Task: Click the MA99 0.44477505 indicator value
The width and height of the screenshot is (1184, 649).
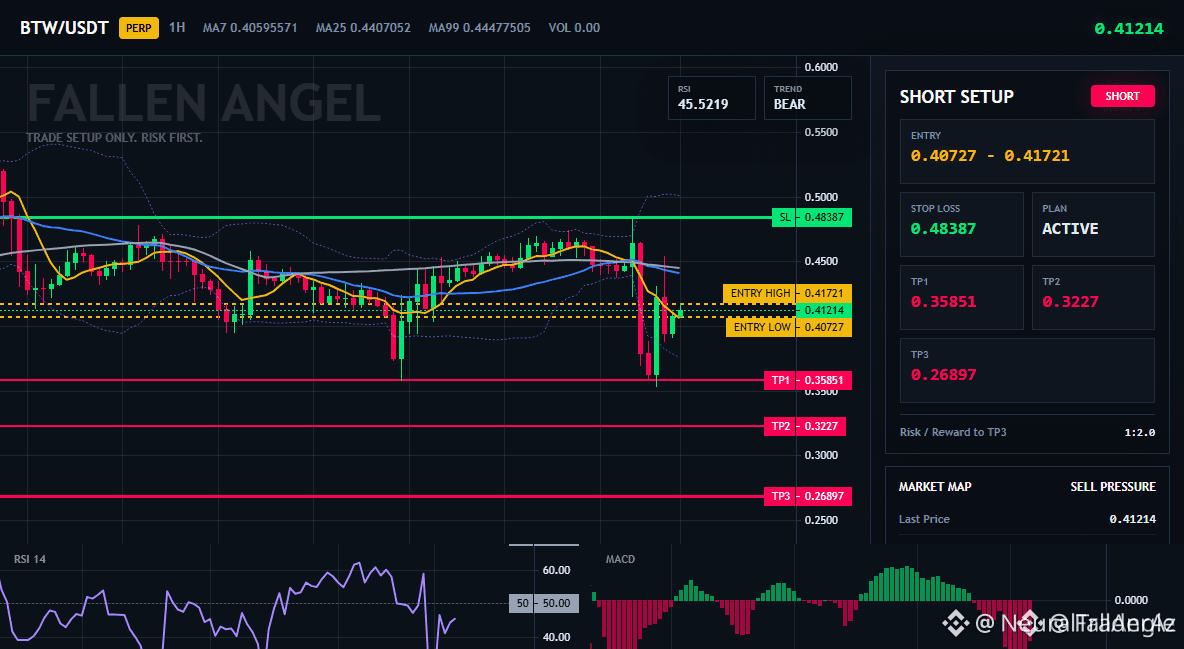Action: point(479,28)
